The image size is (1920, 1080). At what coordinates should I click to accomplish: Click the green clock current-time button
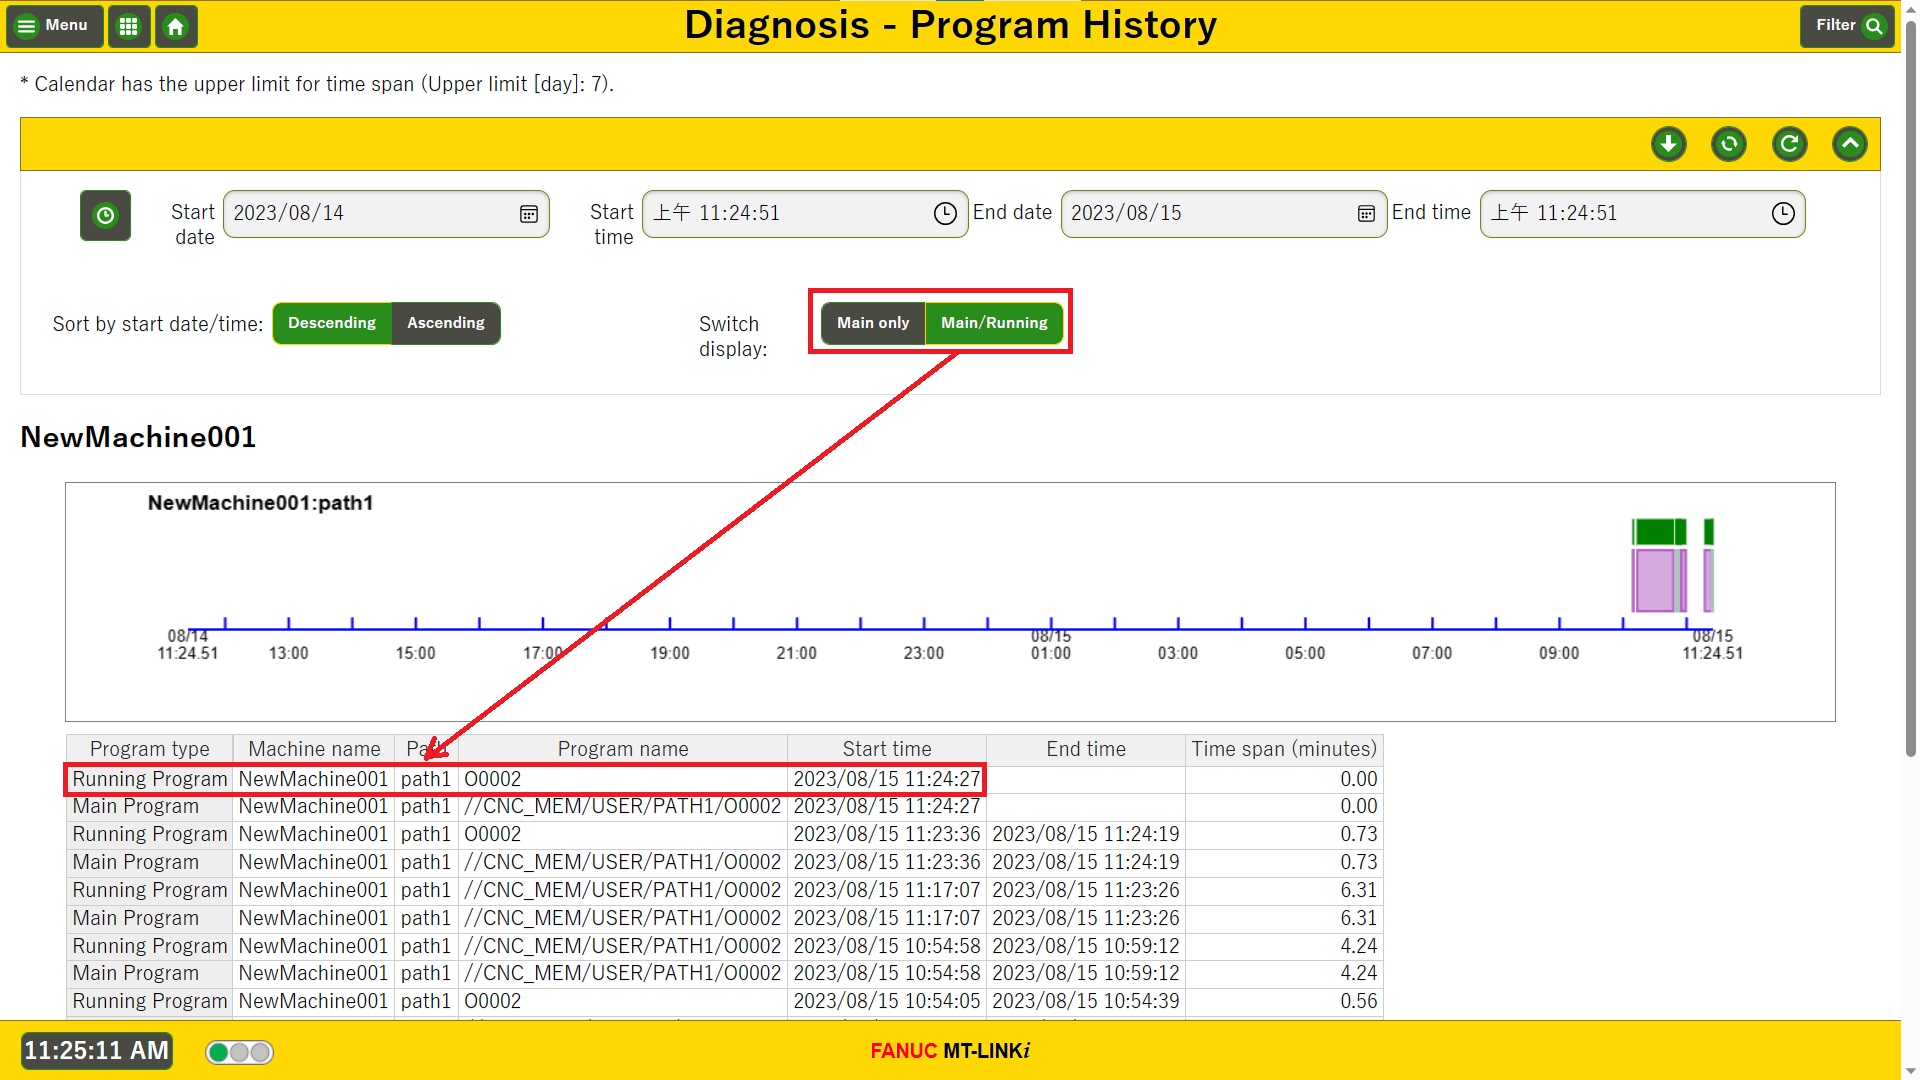coord(105,215)
